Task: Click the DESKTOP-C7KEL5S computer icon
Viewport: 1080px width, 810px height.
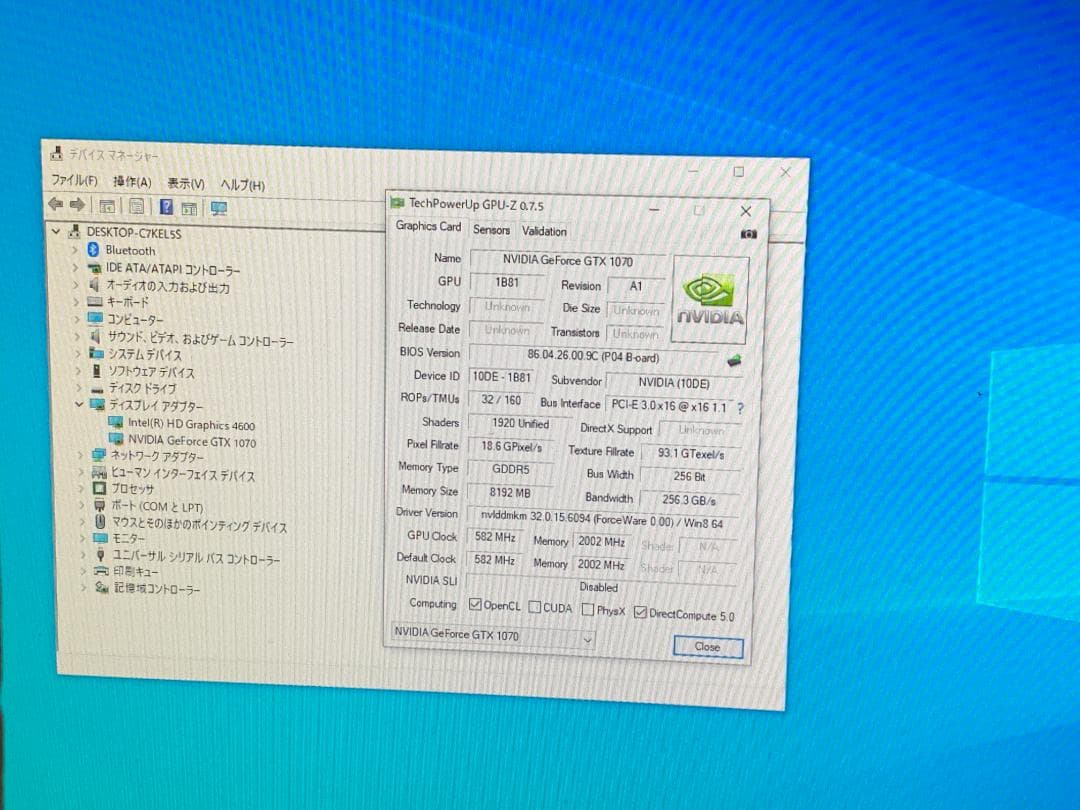Action: tap(74, 232)
